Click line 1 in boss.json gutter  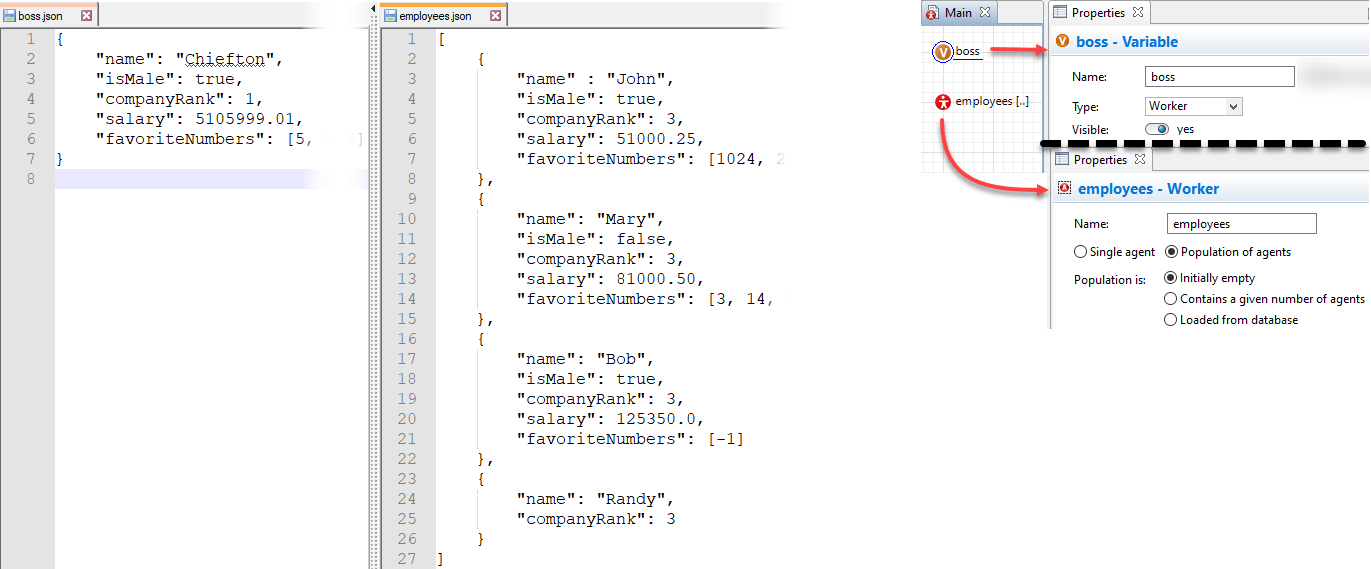pyautogui.click(x=30, y=39)
